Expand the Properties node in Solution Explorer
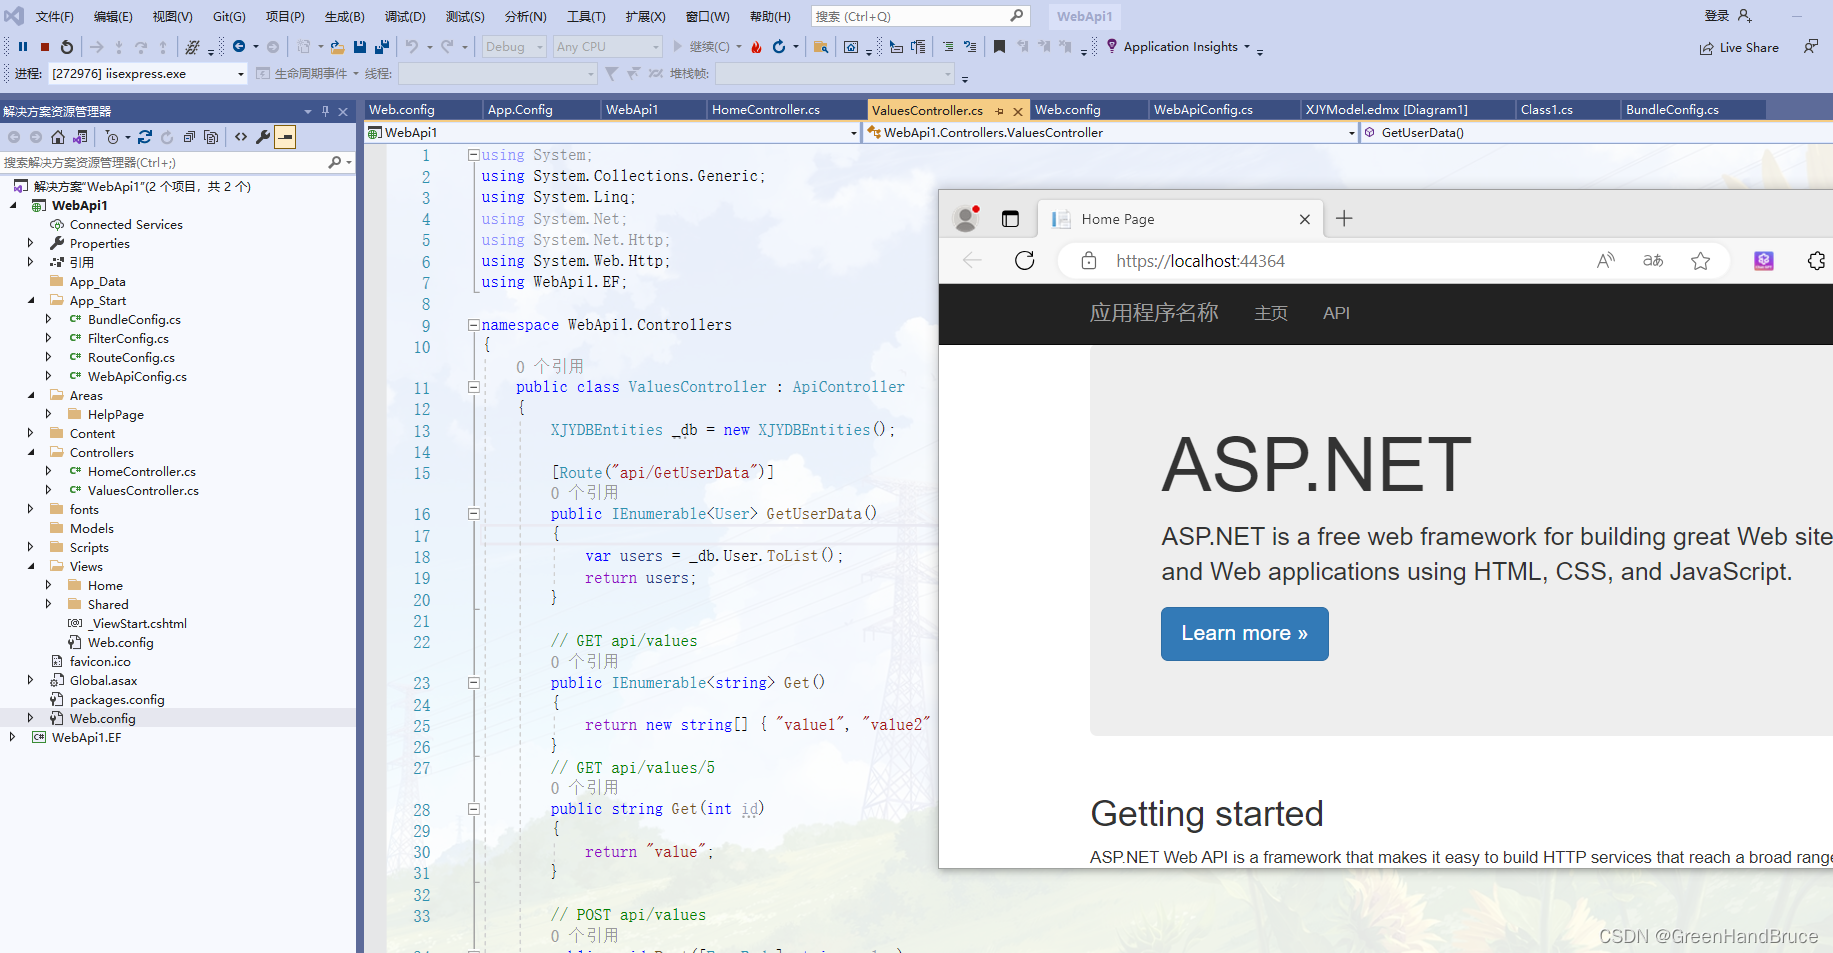 point(30,243)
